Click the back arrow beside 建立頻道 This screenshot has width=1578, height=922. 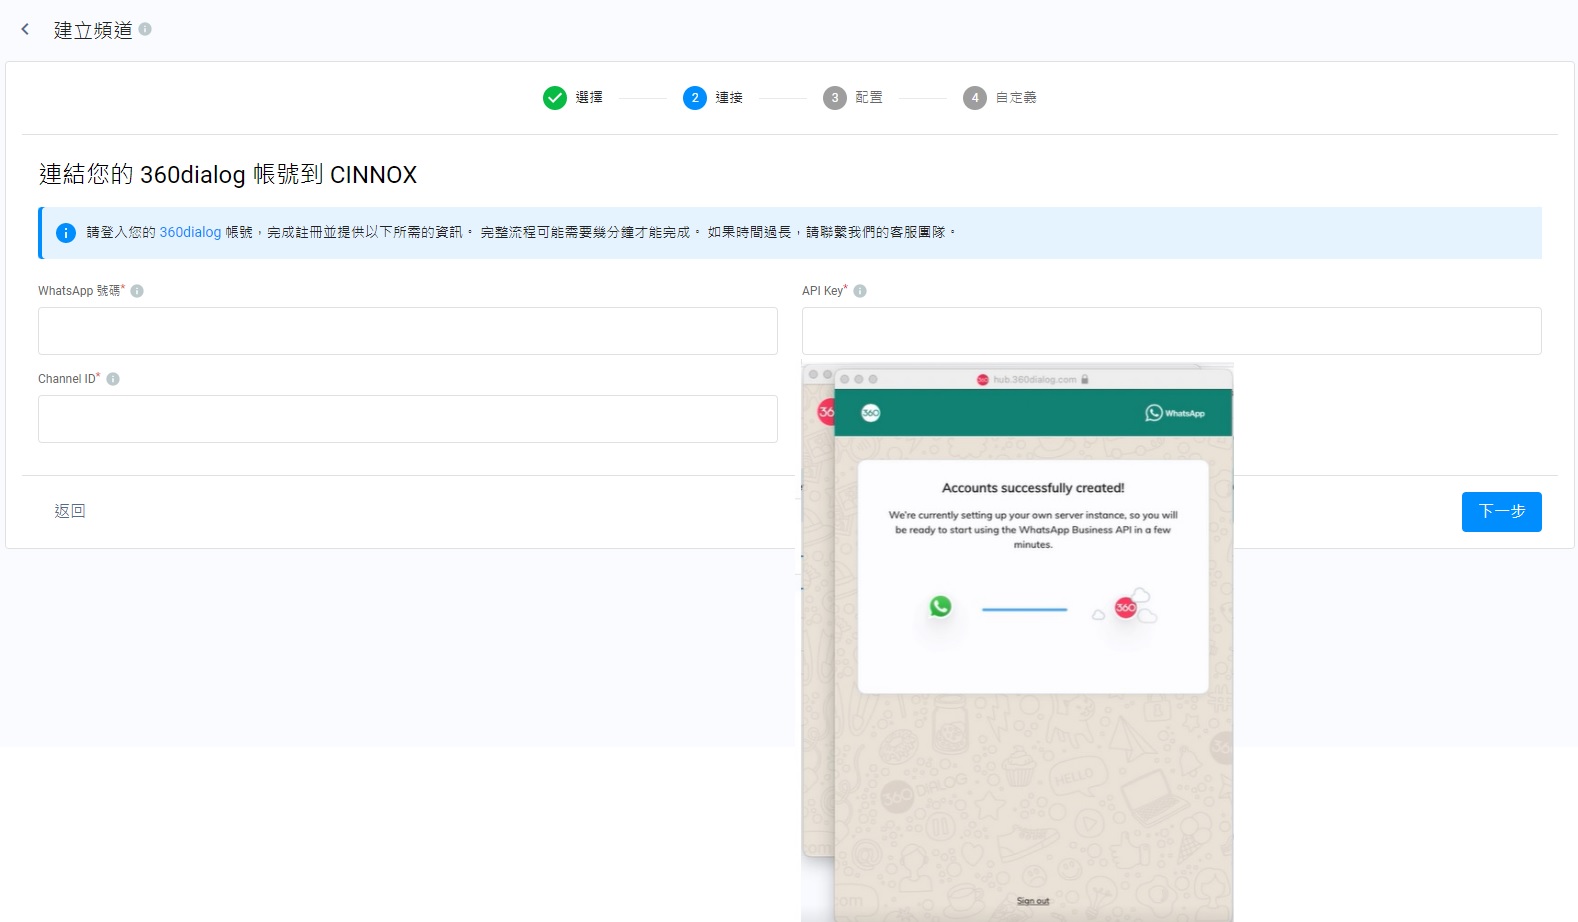click(x=25, y=30)
